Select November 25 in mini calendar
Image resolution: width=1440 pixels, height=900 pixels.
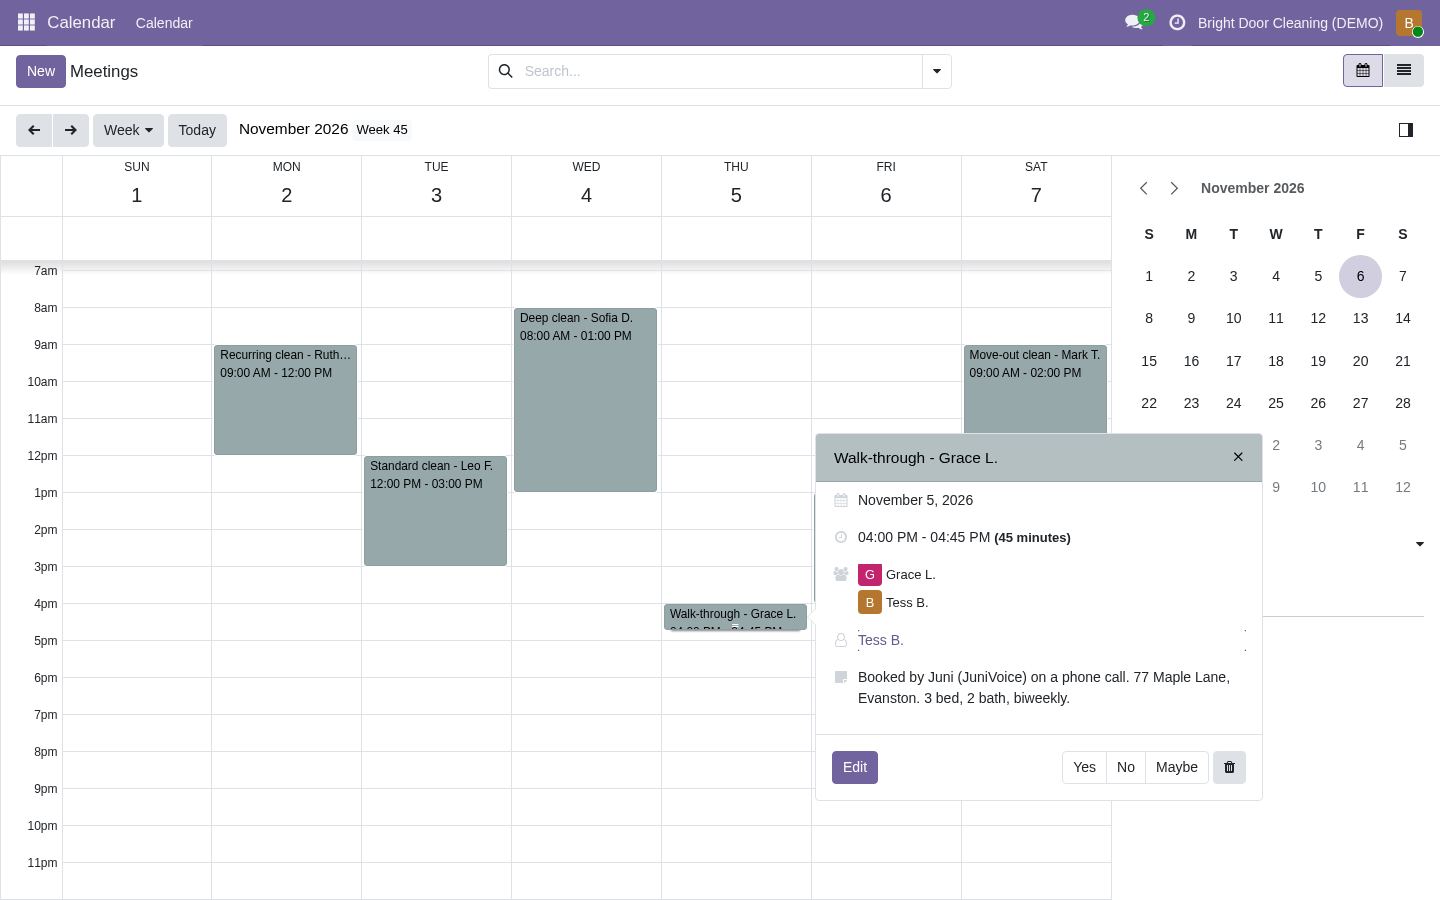pyautogui.click(x=1275, y=403)
